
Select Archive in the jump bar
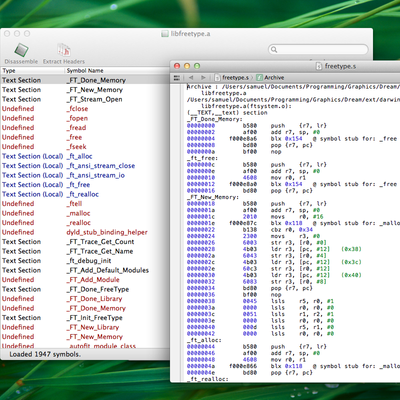pos(270,78)
